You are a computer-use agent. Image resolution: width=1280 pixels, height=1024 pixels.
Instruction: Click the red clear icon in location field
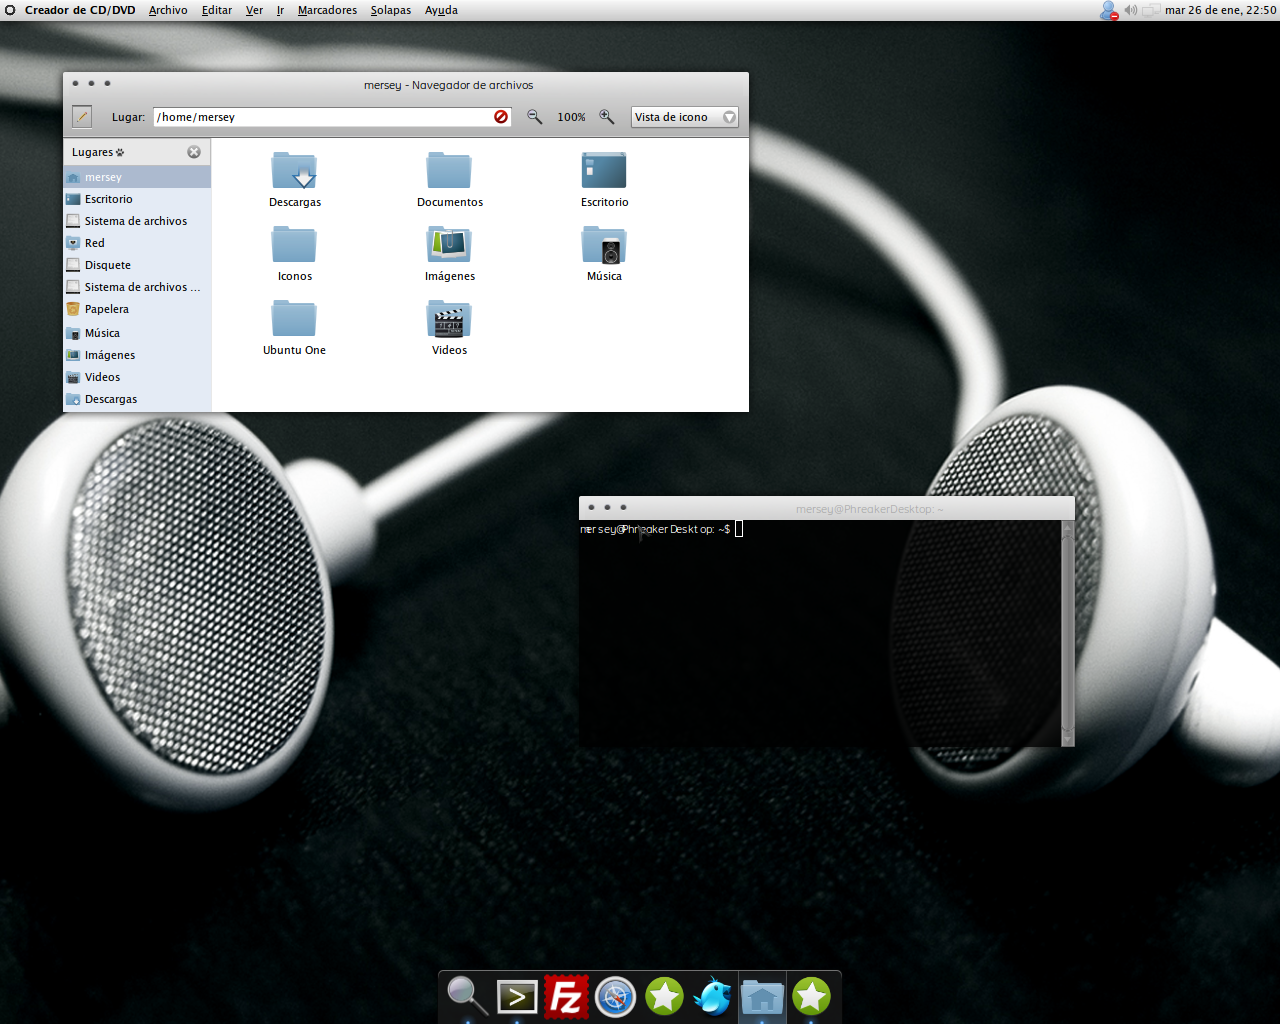[501, 117]
